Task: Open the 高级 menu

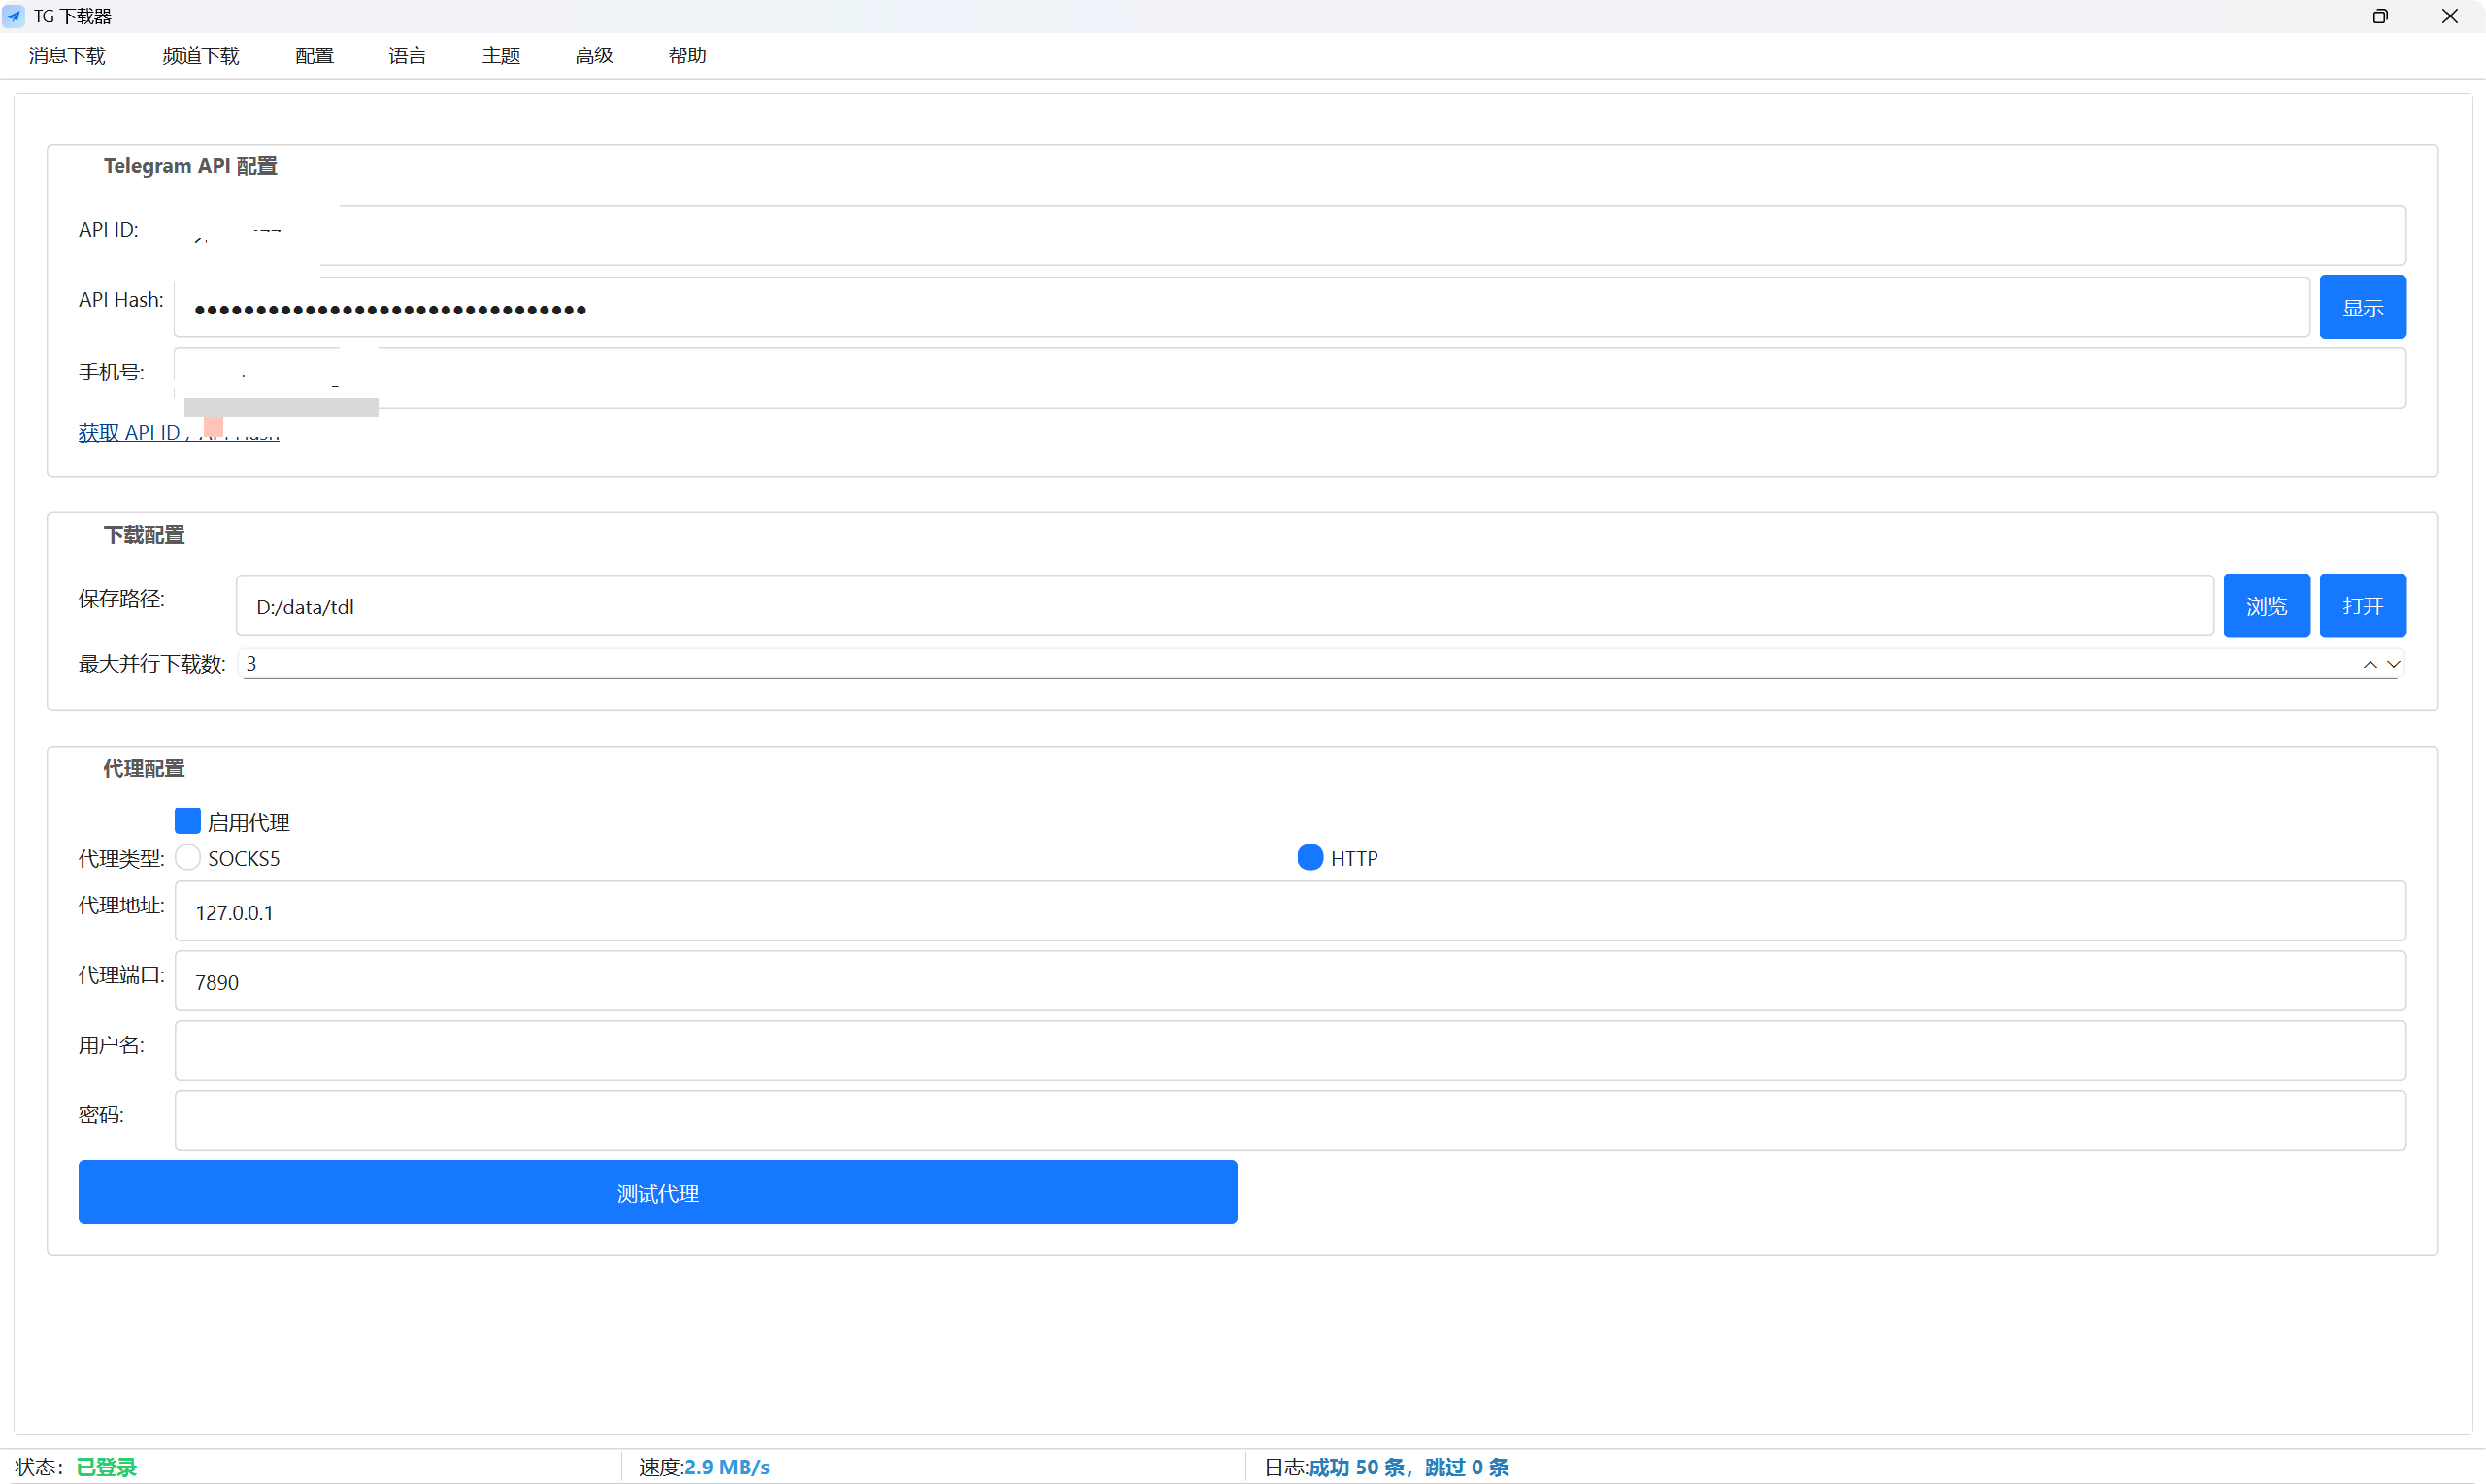Action: point(594,56)
